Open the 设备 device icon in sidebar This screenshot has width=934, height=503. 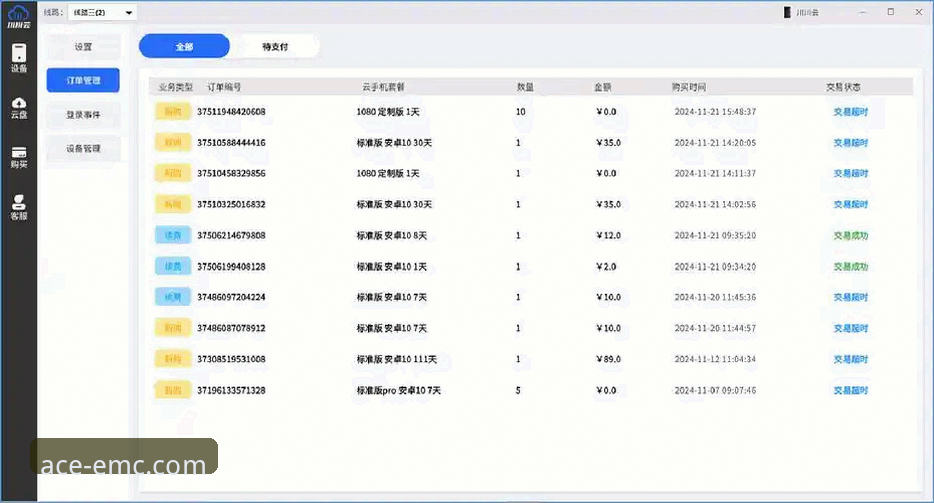pos(18,58)
